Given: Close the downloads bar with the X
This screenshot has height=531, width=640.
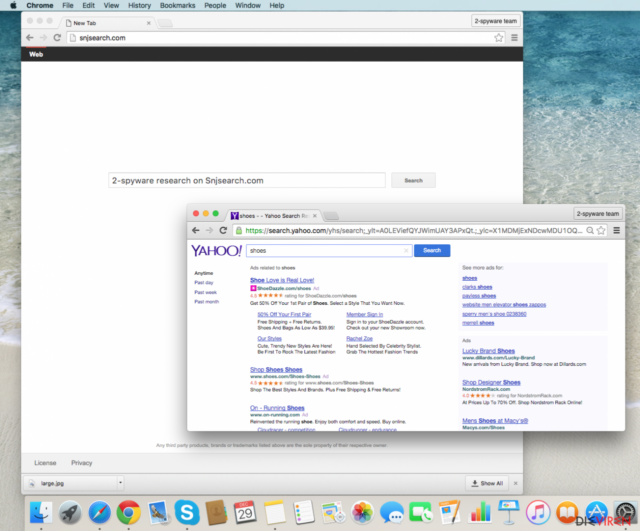Looking at the screenshot, I should 516,483.
